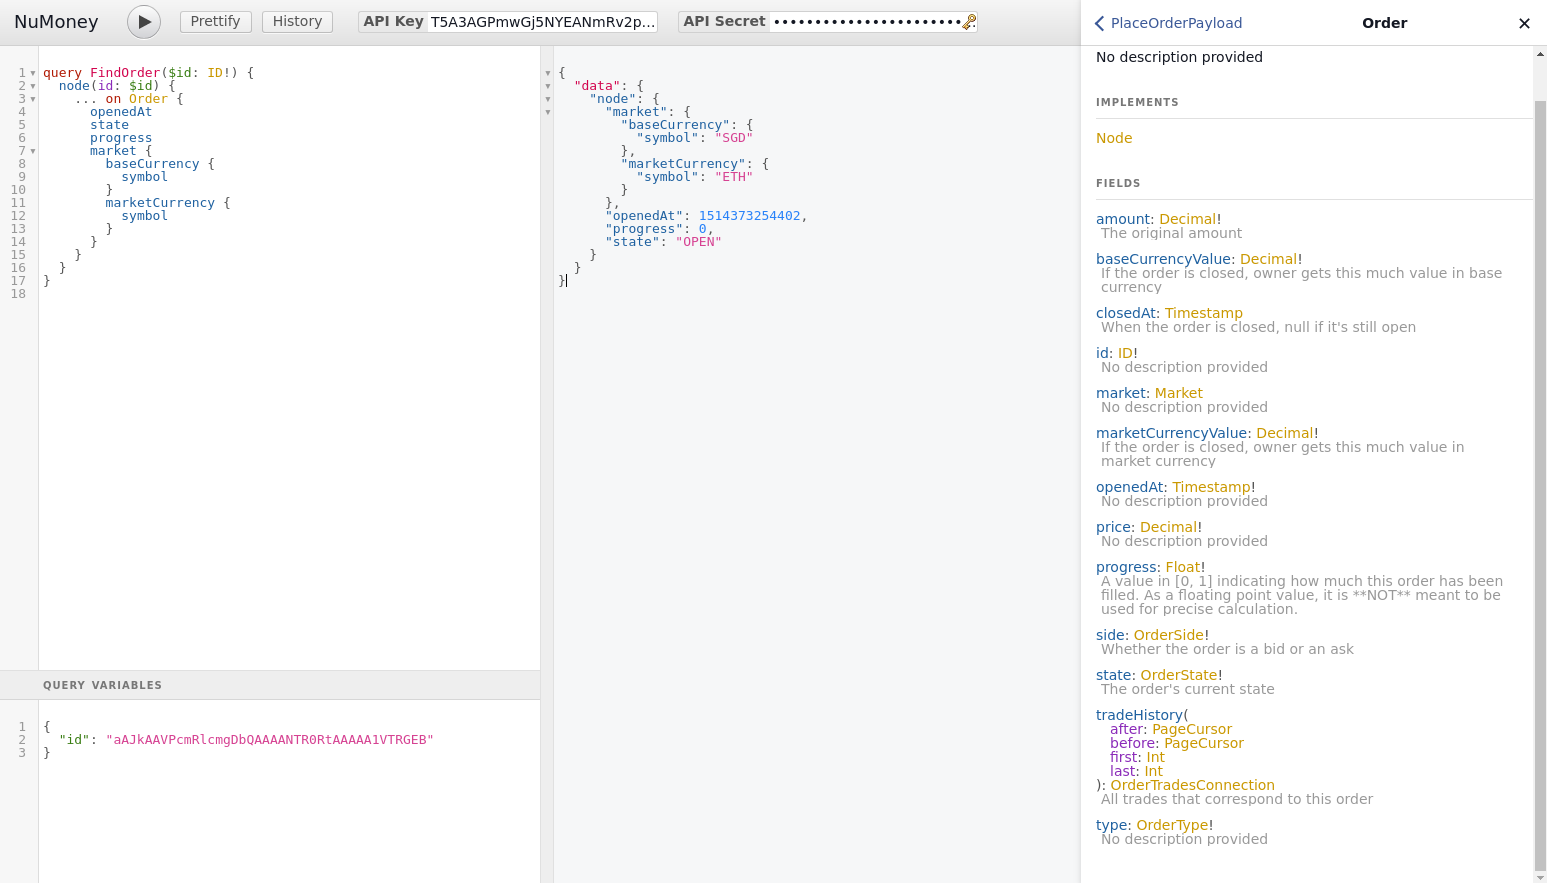Collapse the "data" result fold arrow

(x=548, y=86)
